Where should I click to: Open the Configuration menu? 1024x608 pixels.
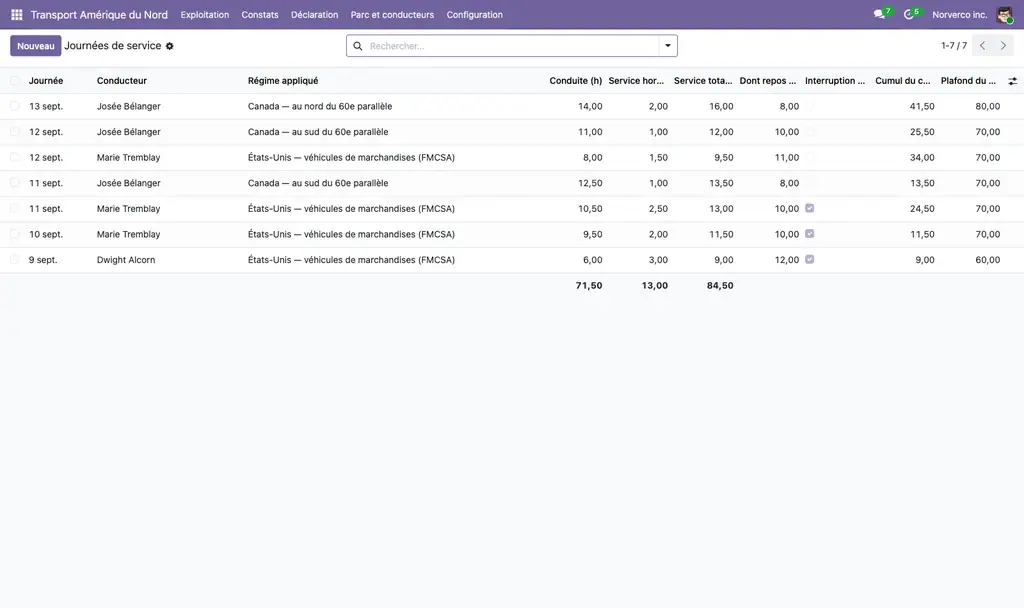pyautogui.click(x=474, y=14)
